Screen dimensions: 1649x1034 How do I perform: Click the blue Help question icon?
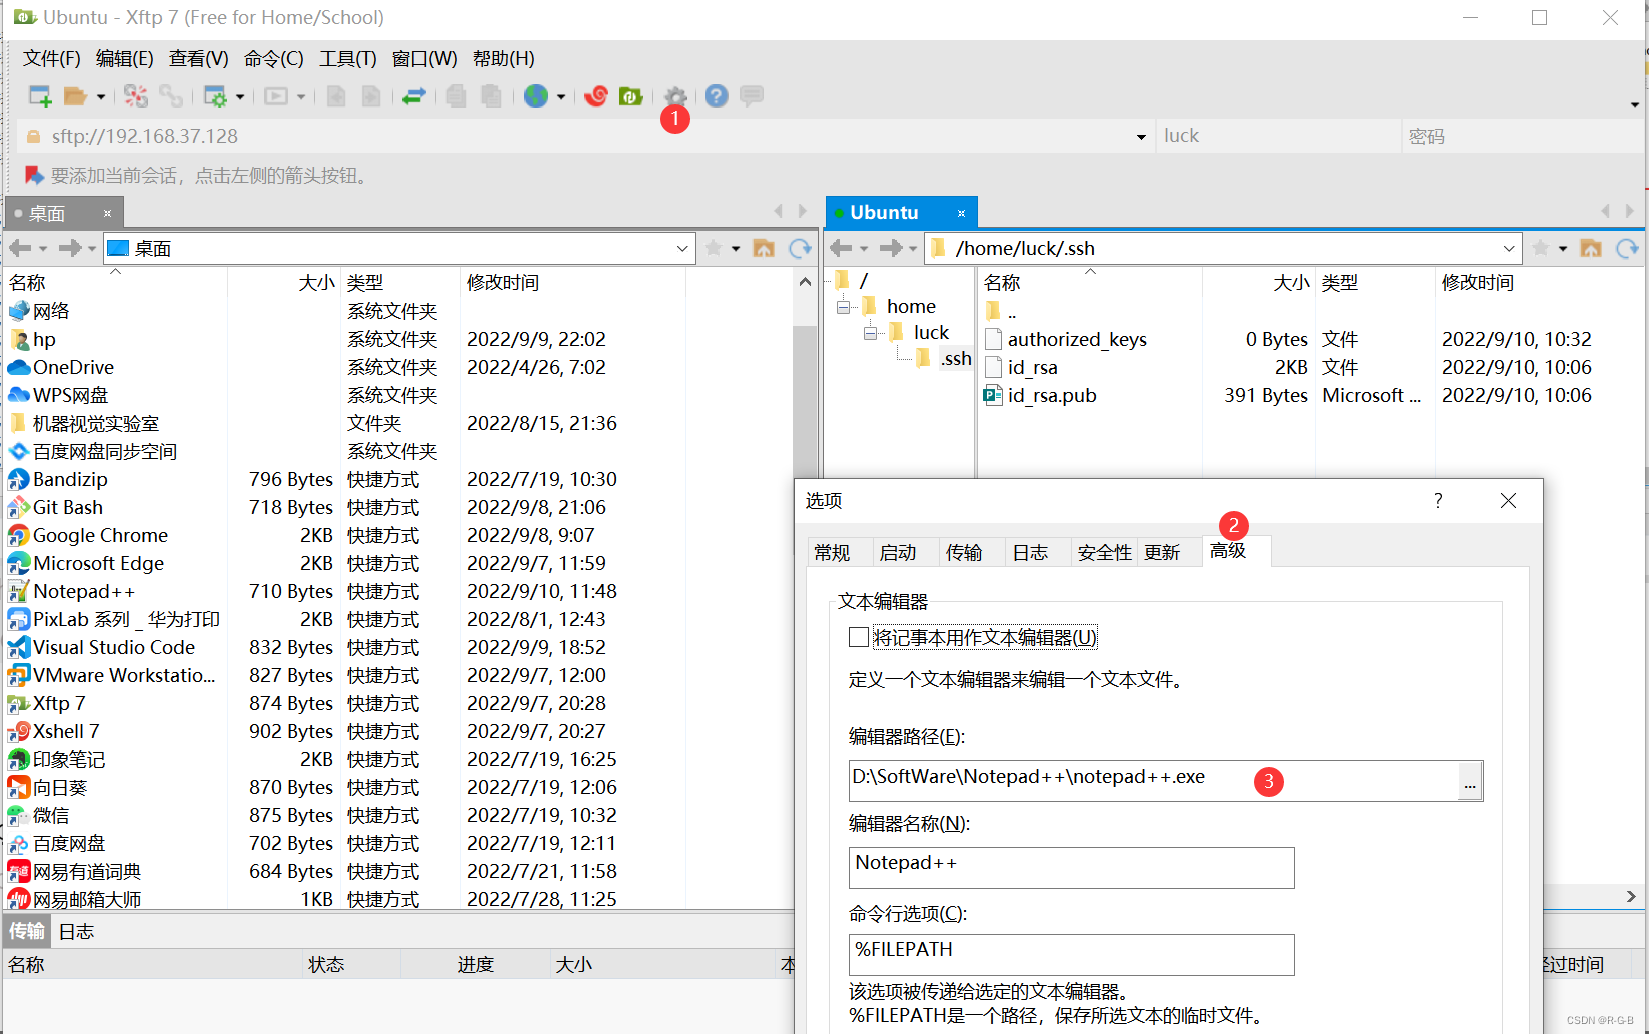716,96
